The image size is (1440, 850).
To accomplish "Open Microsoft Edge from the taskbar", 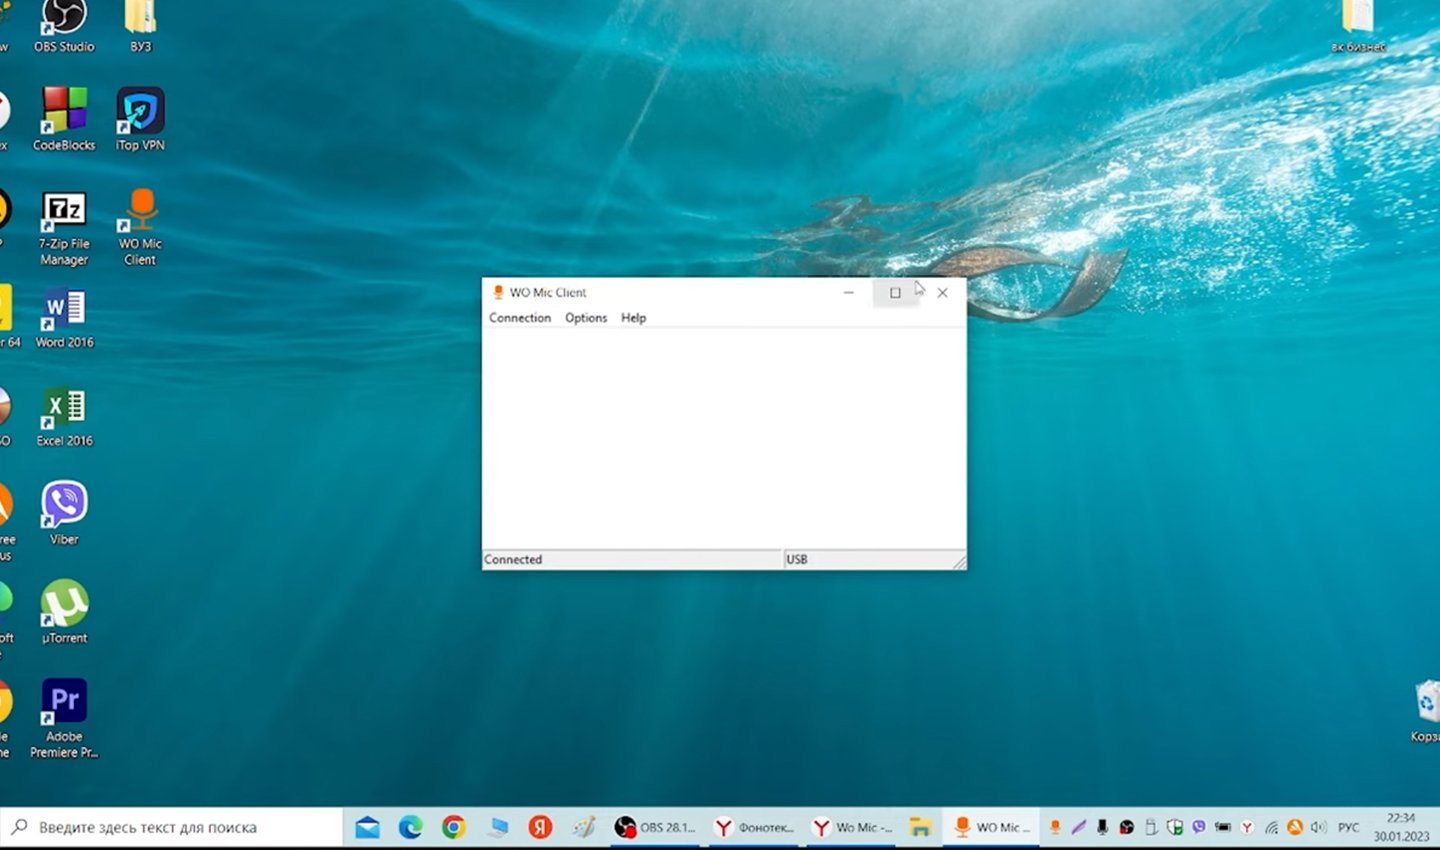I will [x=410, y=827].
